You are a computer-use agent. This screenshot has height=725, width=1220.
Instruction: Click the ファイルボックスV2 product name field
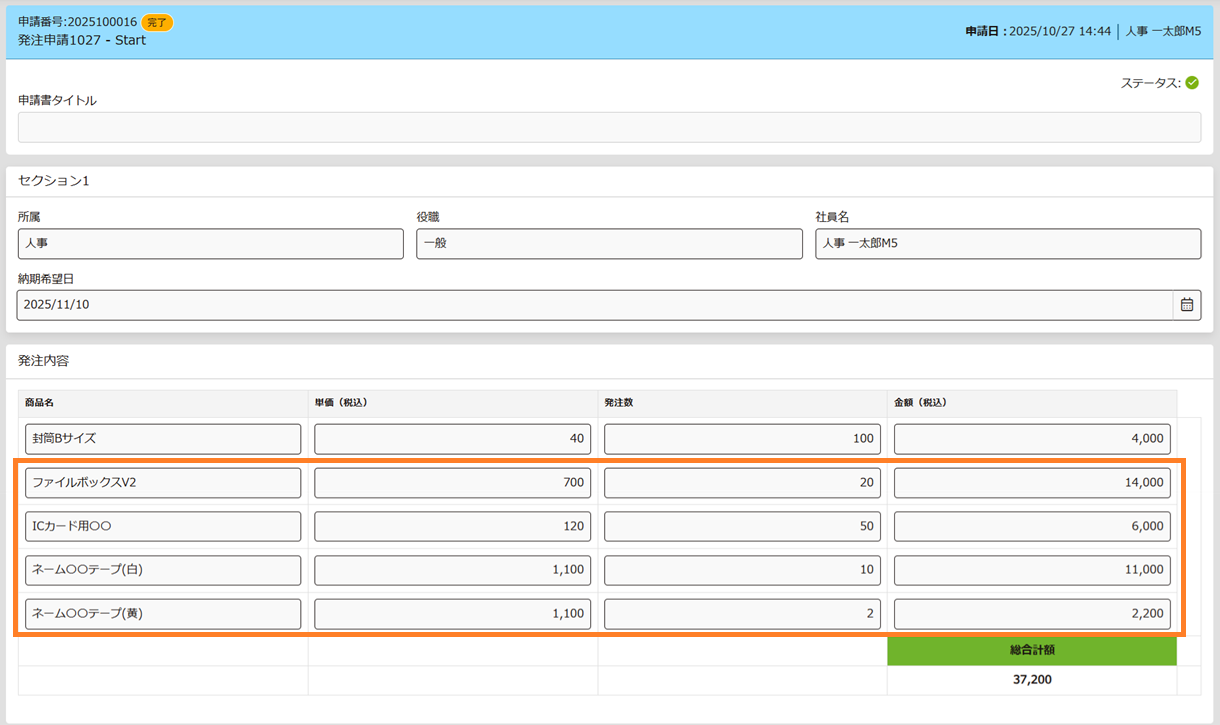coord(163,483)
